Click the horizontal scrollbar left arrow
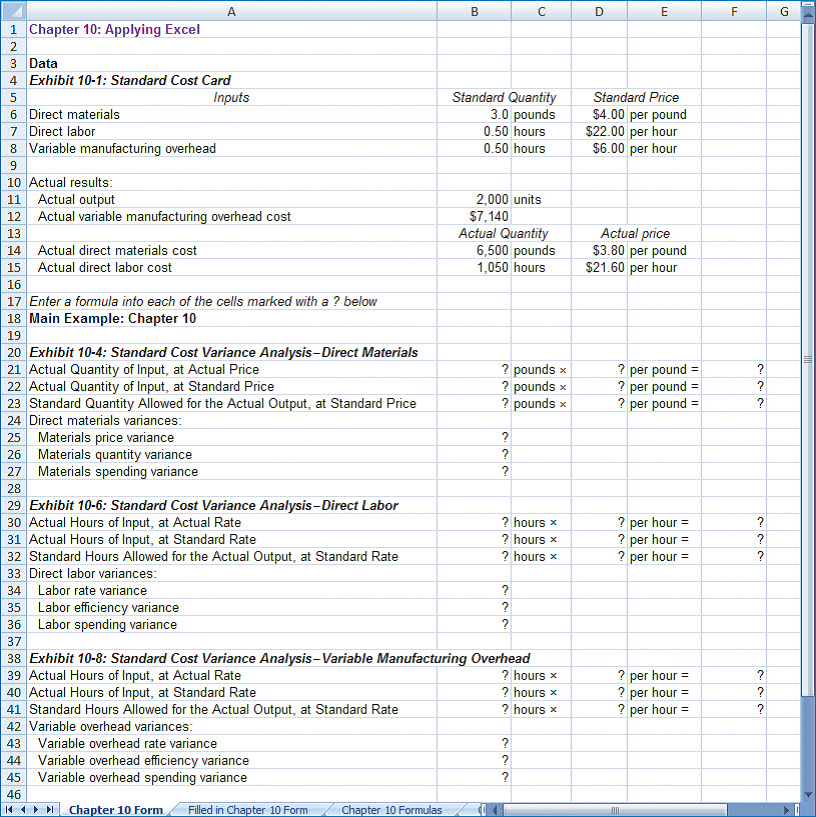This screenshot has width=816, height=817. [494, 809]
